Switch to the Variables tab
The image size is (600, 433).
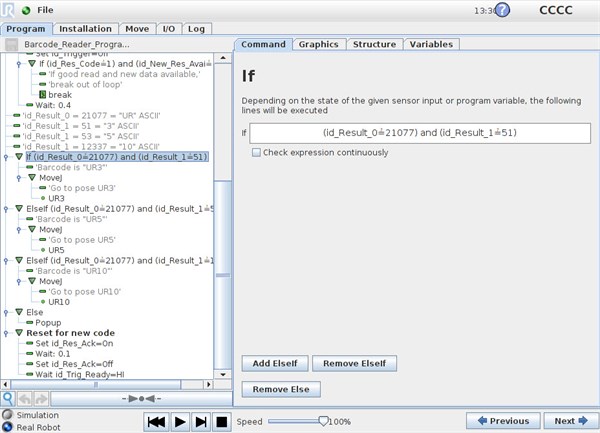[431, 44]
